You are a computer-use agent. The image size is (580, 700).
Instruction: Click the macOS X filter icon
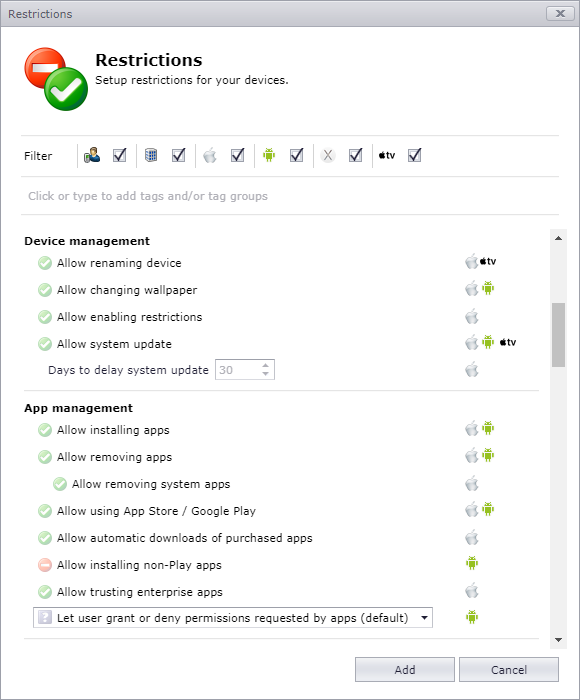click(x=328, y=155)
